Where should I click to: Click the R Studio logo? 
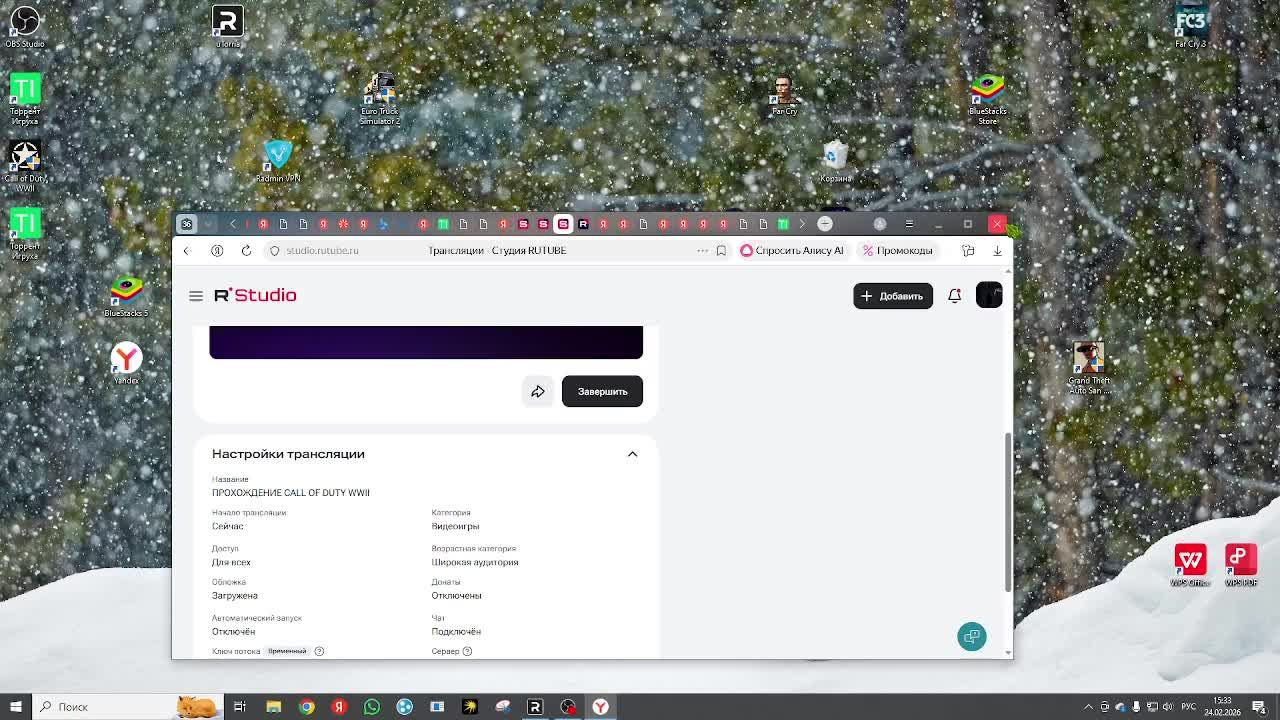point(255,295)
